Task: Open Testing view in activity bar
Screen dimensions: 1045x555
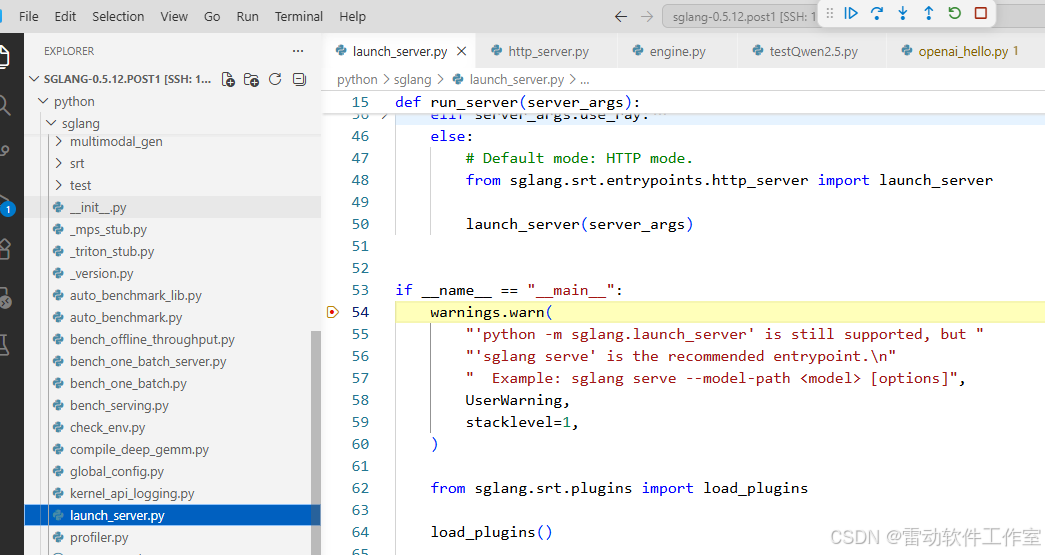Action: tap(4, 344)
